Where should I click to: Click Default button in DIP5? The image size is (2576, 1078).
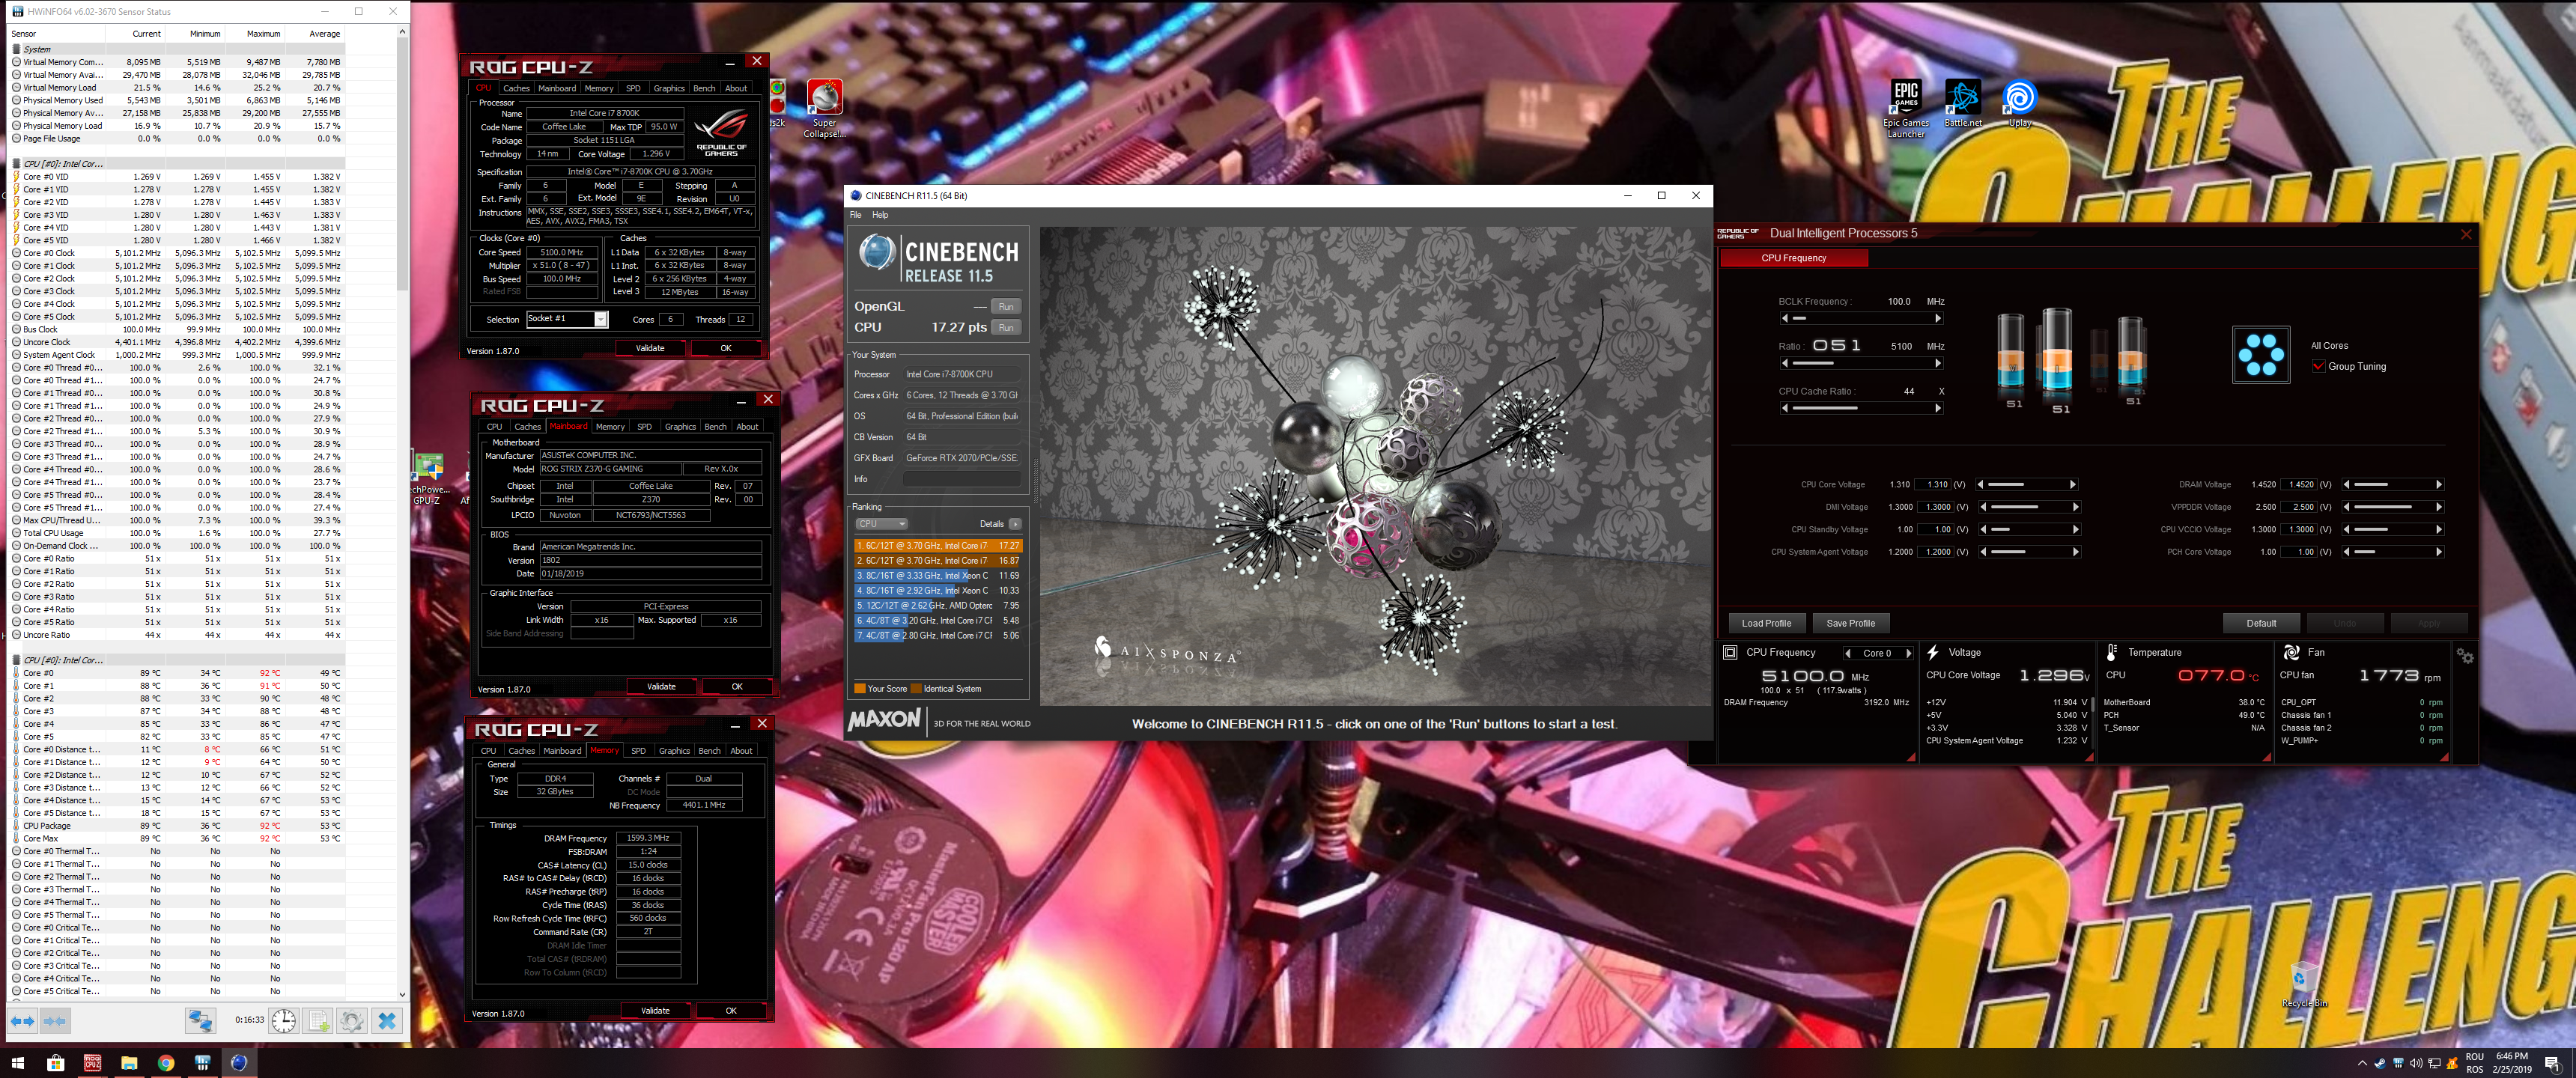click(x=2261, y=623)
